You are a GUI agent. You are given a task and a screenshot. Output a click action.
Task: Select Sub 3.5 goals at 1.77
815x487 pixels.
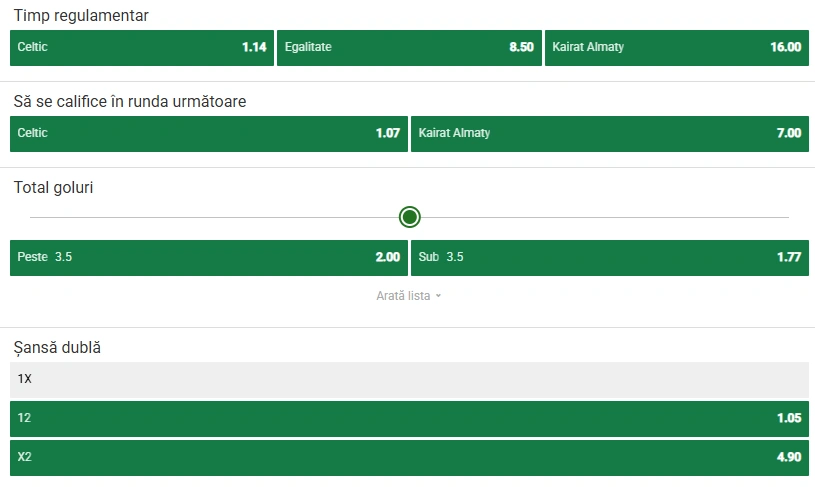[x=610, y=258]
